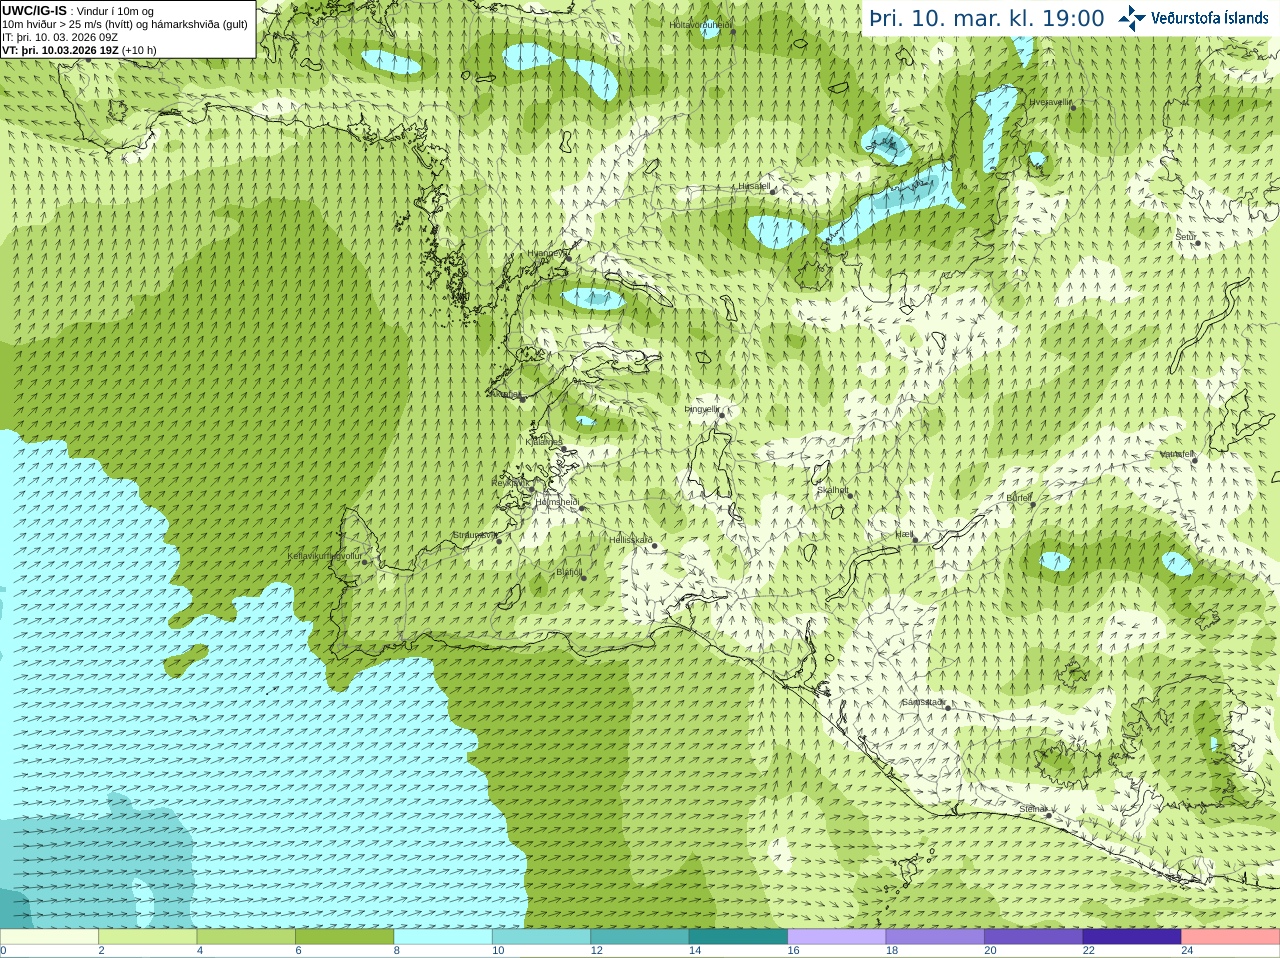The width and height of the screenshot is (1280, 958).
Task: Select the Hæll station label
Action: [904, 535]
